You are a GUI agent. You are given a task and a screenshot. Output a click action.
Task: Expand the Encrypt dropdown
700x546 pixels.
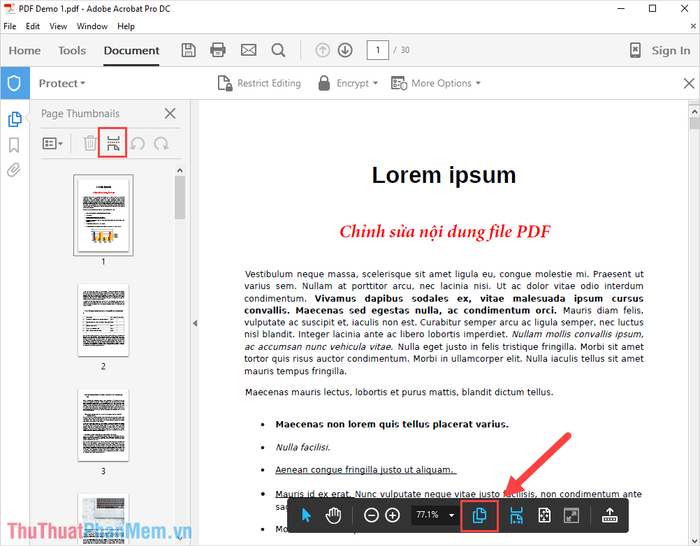348,83
